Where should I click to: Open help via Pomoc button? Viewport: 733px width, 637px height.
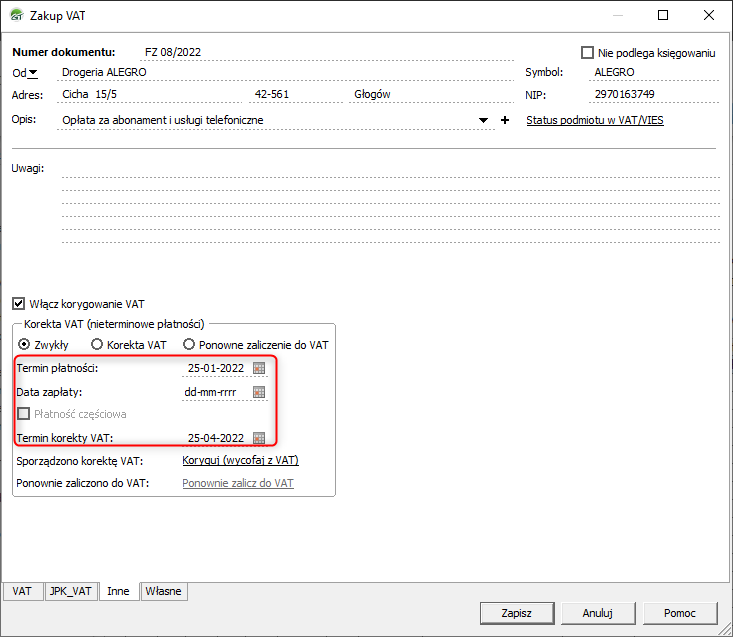680,613
